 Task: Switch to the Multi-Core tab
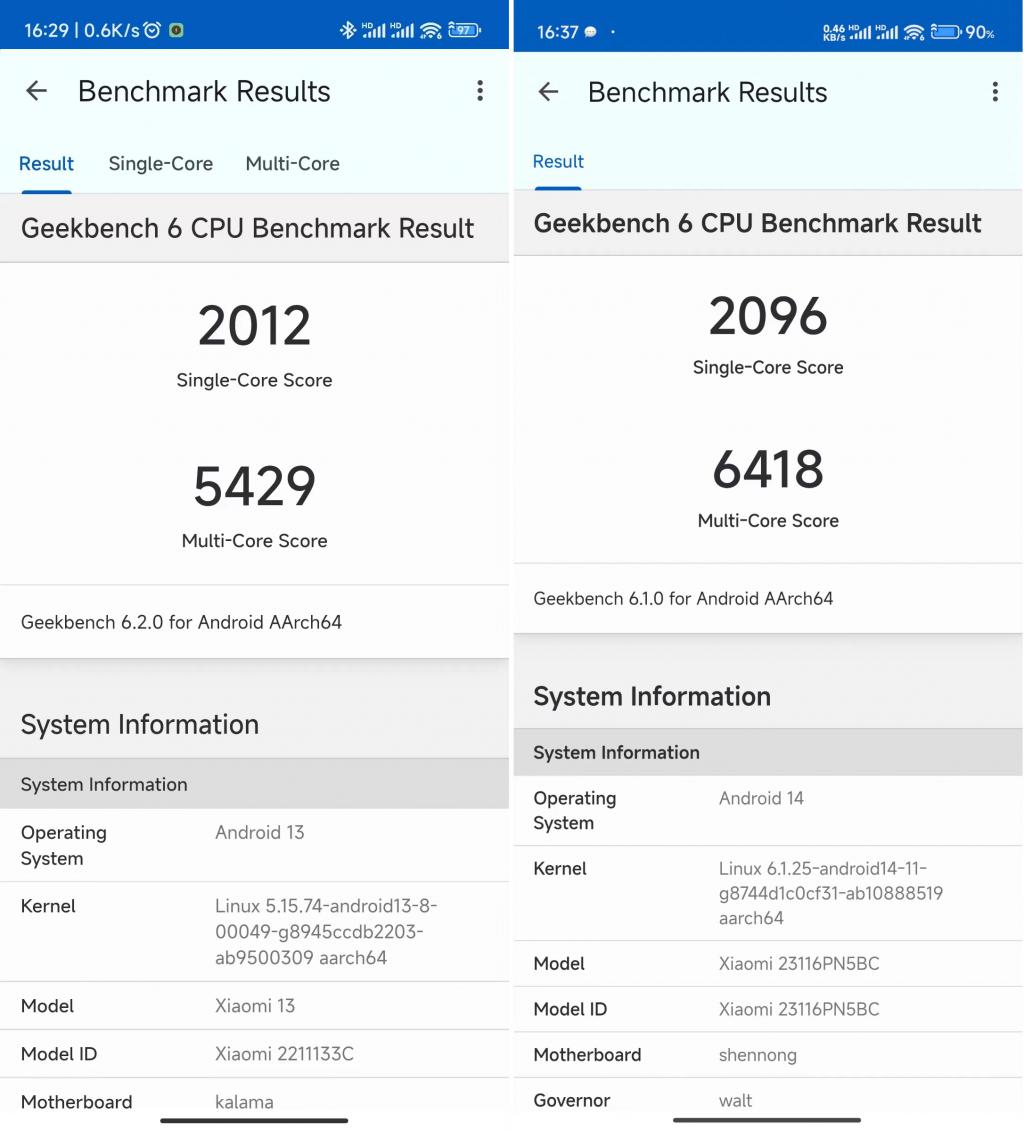293,164
